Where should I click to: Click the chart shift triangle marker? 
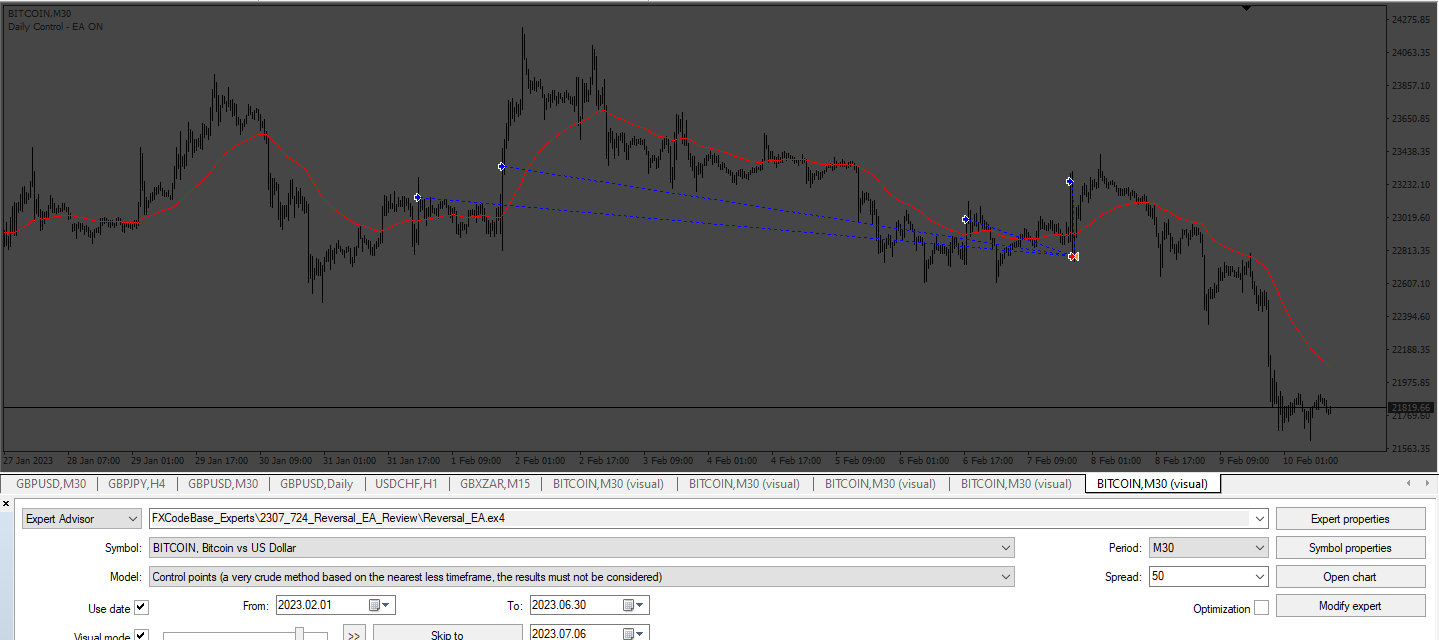1246,7
